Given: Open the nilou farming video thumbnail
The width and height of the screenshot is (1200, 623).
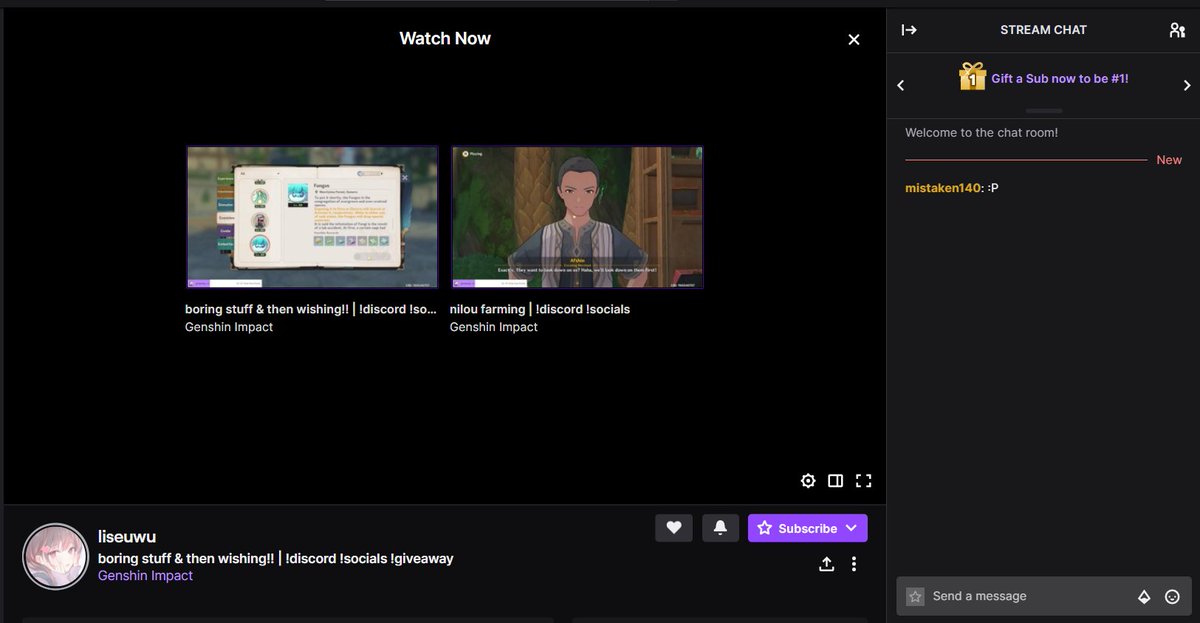Looking at the screenshot, I should point(577,217).
